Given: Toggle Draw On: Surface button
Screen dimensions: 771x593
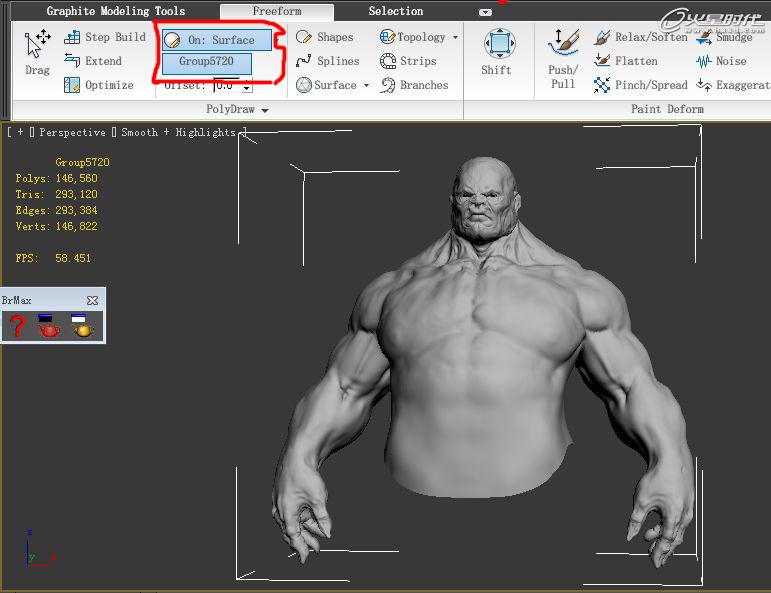Looking at the screenshot, I should click(217, 40).
